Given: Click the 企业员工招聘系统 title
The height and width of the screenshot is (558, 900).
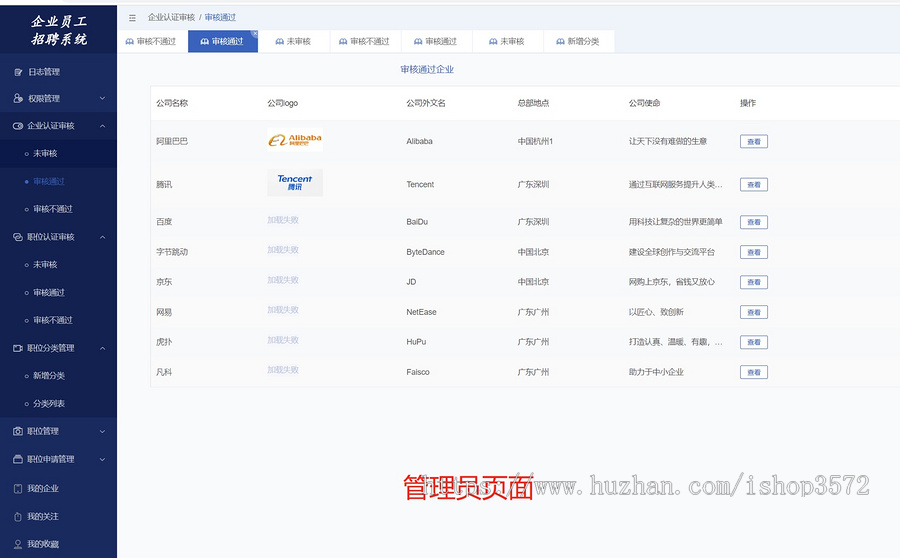Looking at the screenshot, I should click(59, 30).
